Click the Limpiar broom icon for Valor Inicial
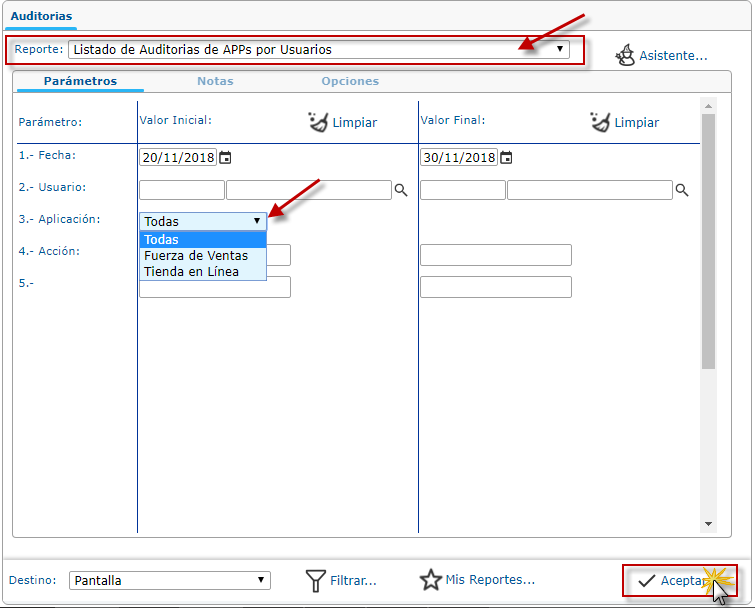This screenshot has width=755, height=608. [319, 122]
